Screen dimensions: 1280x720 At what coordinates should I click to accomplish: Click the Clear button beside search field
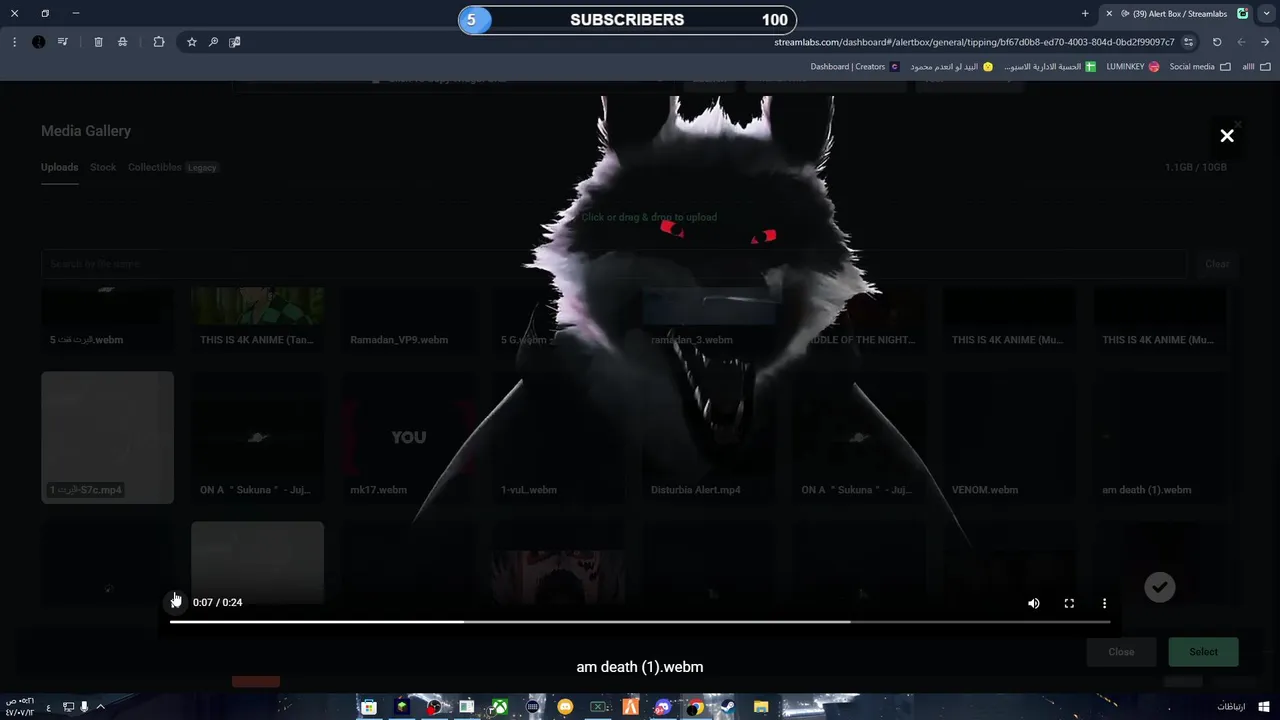click(x=1217, y=264)
